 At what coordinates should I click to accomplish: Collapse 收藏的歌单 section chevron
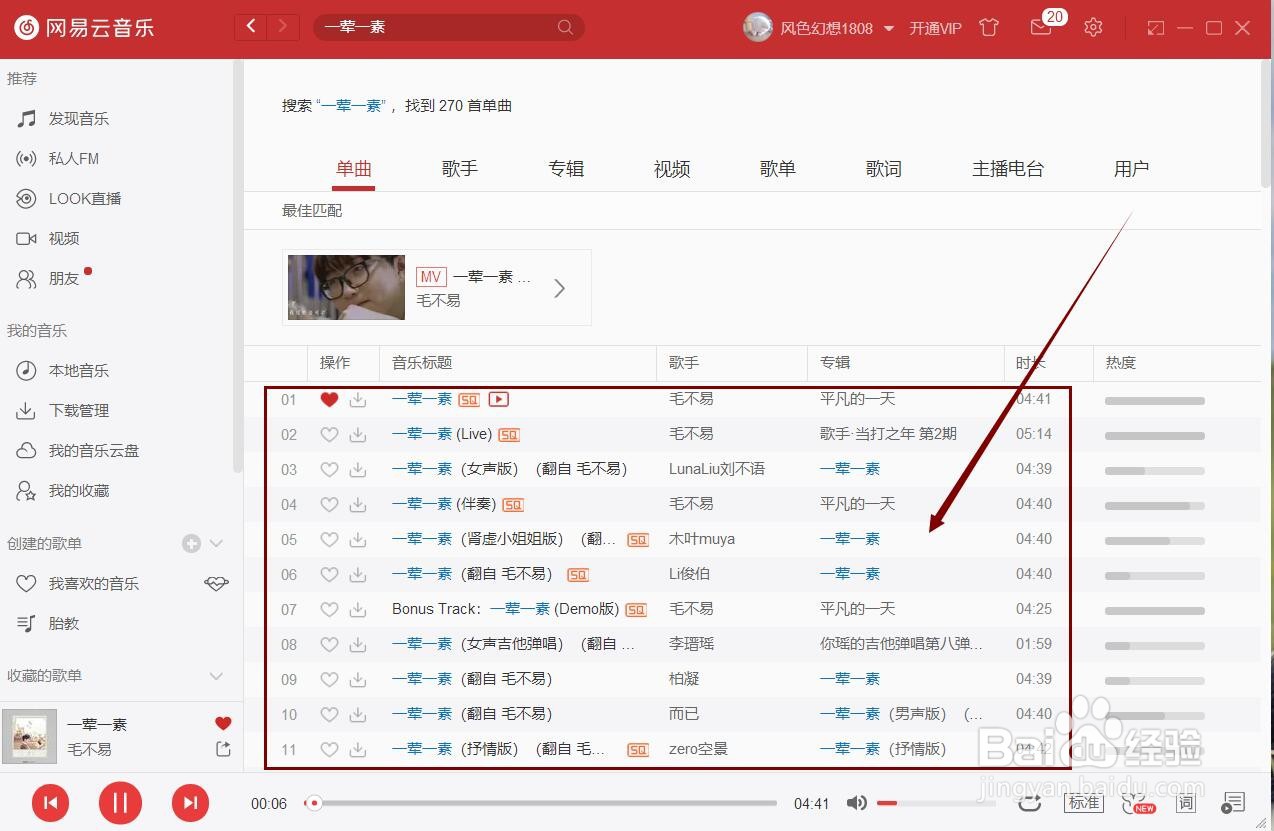pyautogui.click(x=216, y=676)
